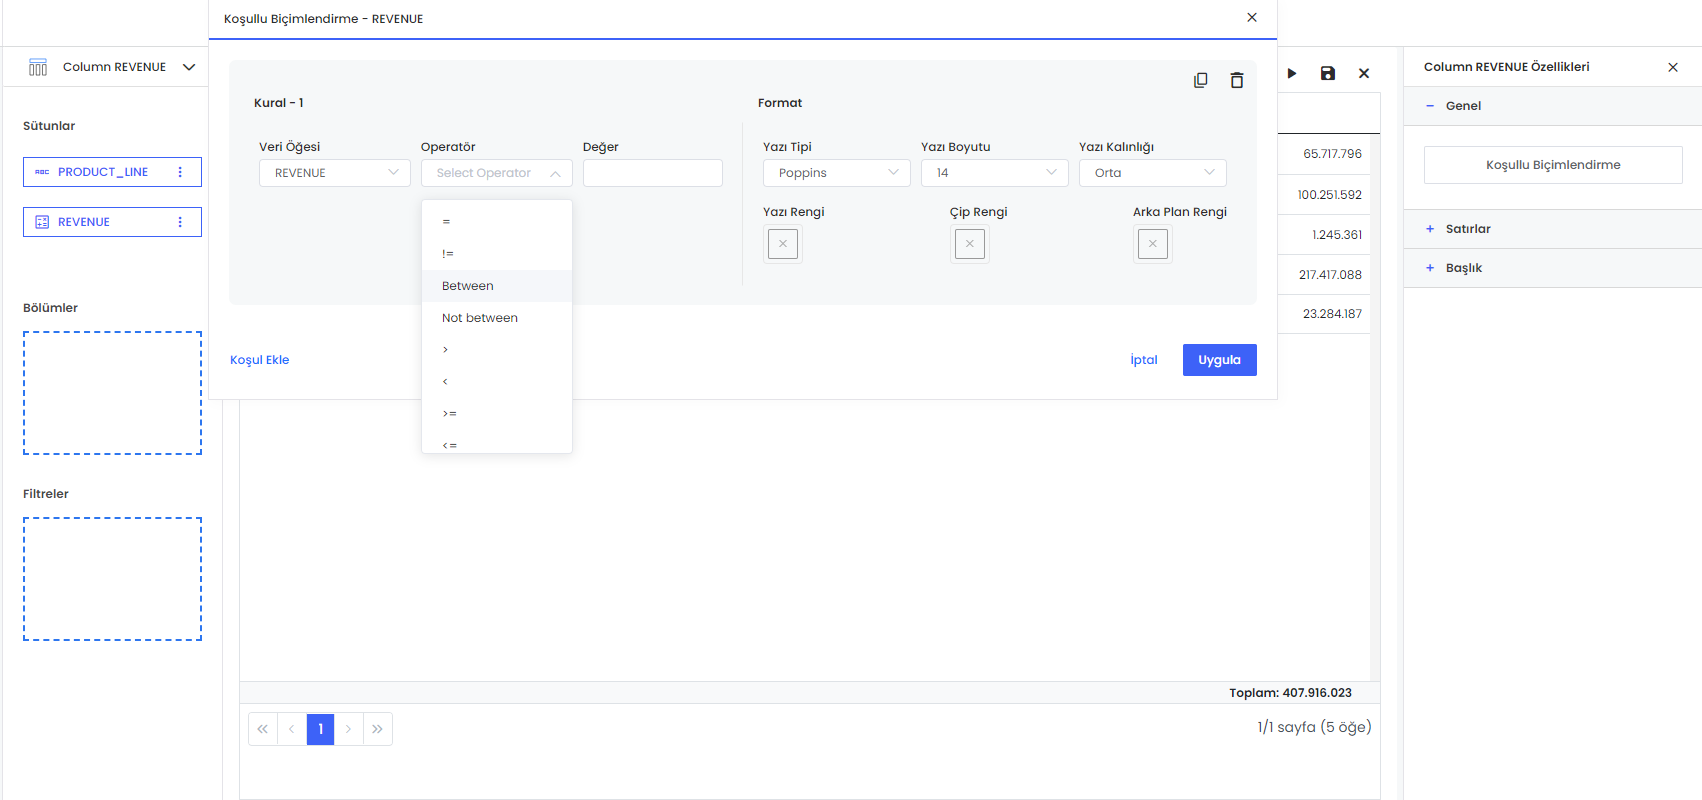Choose the > operator option
This screenshot has width=1702, height=800.
497,350
